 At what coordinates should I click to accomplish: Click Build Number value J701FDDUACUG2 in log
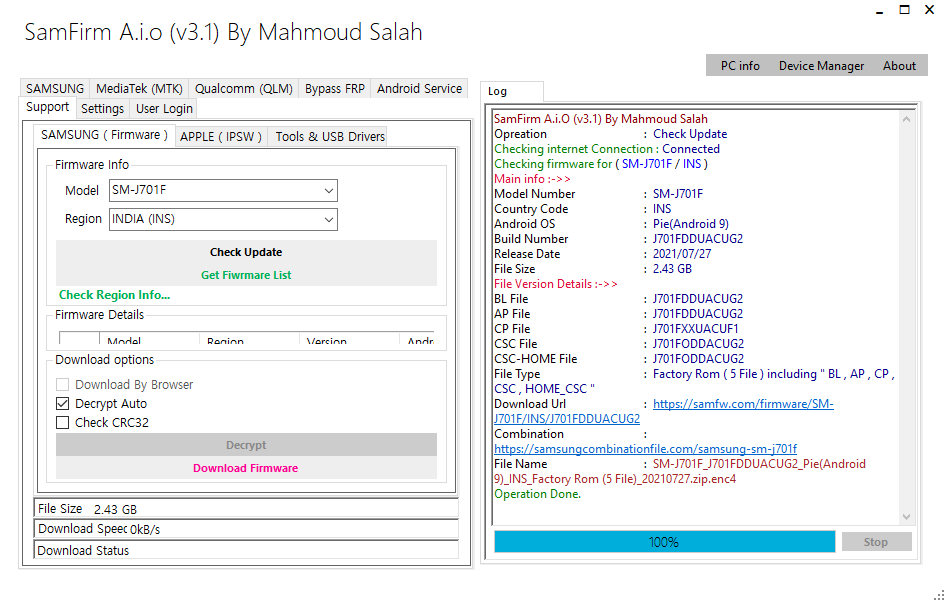click(x=697, y=239)
